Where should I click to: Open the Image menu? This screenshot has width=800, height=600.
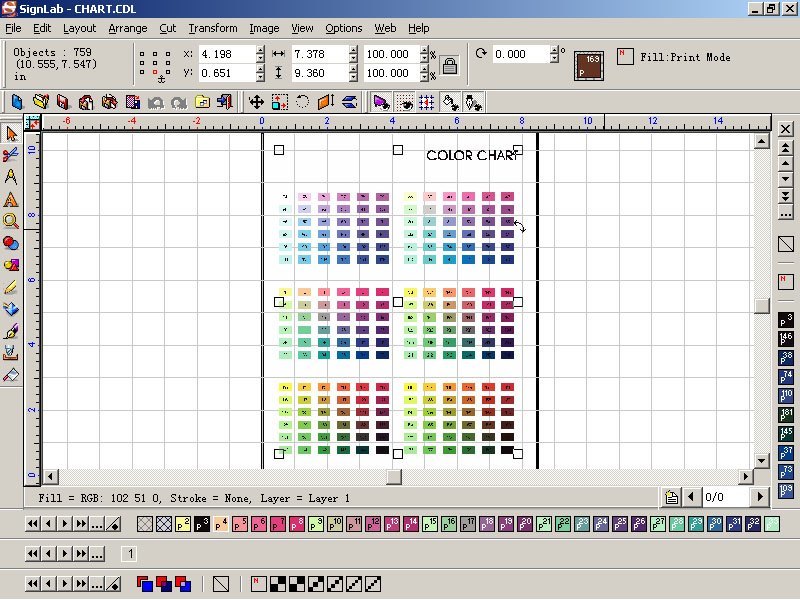tap(264, 28)
